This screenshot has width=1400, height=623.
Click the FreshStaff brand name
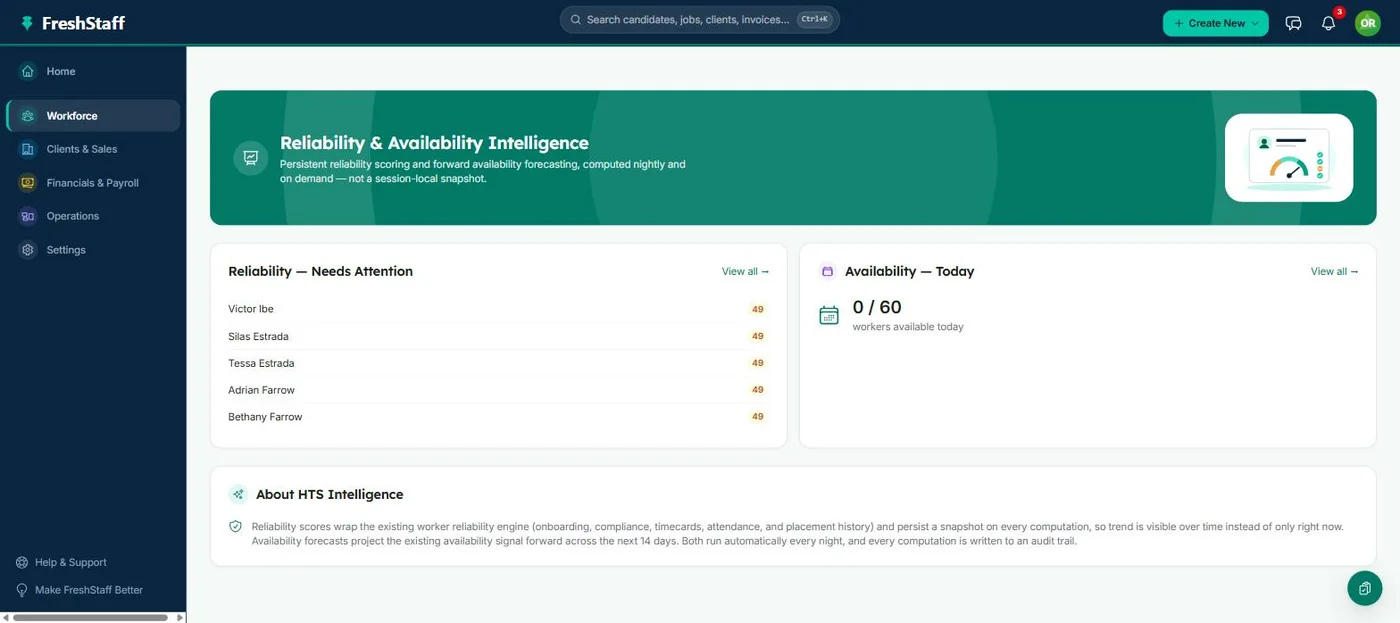83,23
